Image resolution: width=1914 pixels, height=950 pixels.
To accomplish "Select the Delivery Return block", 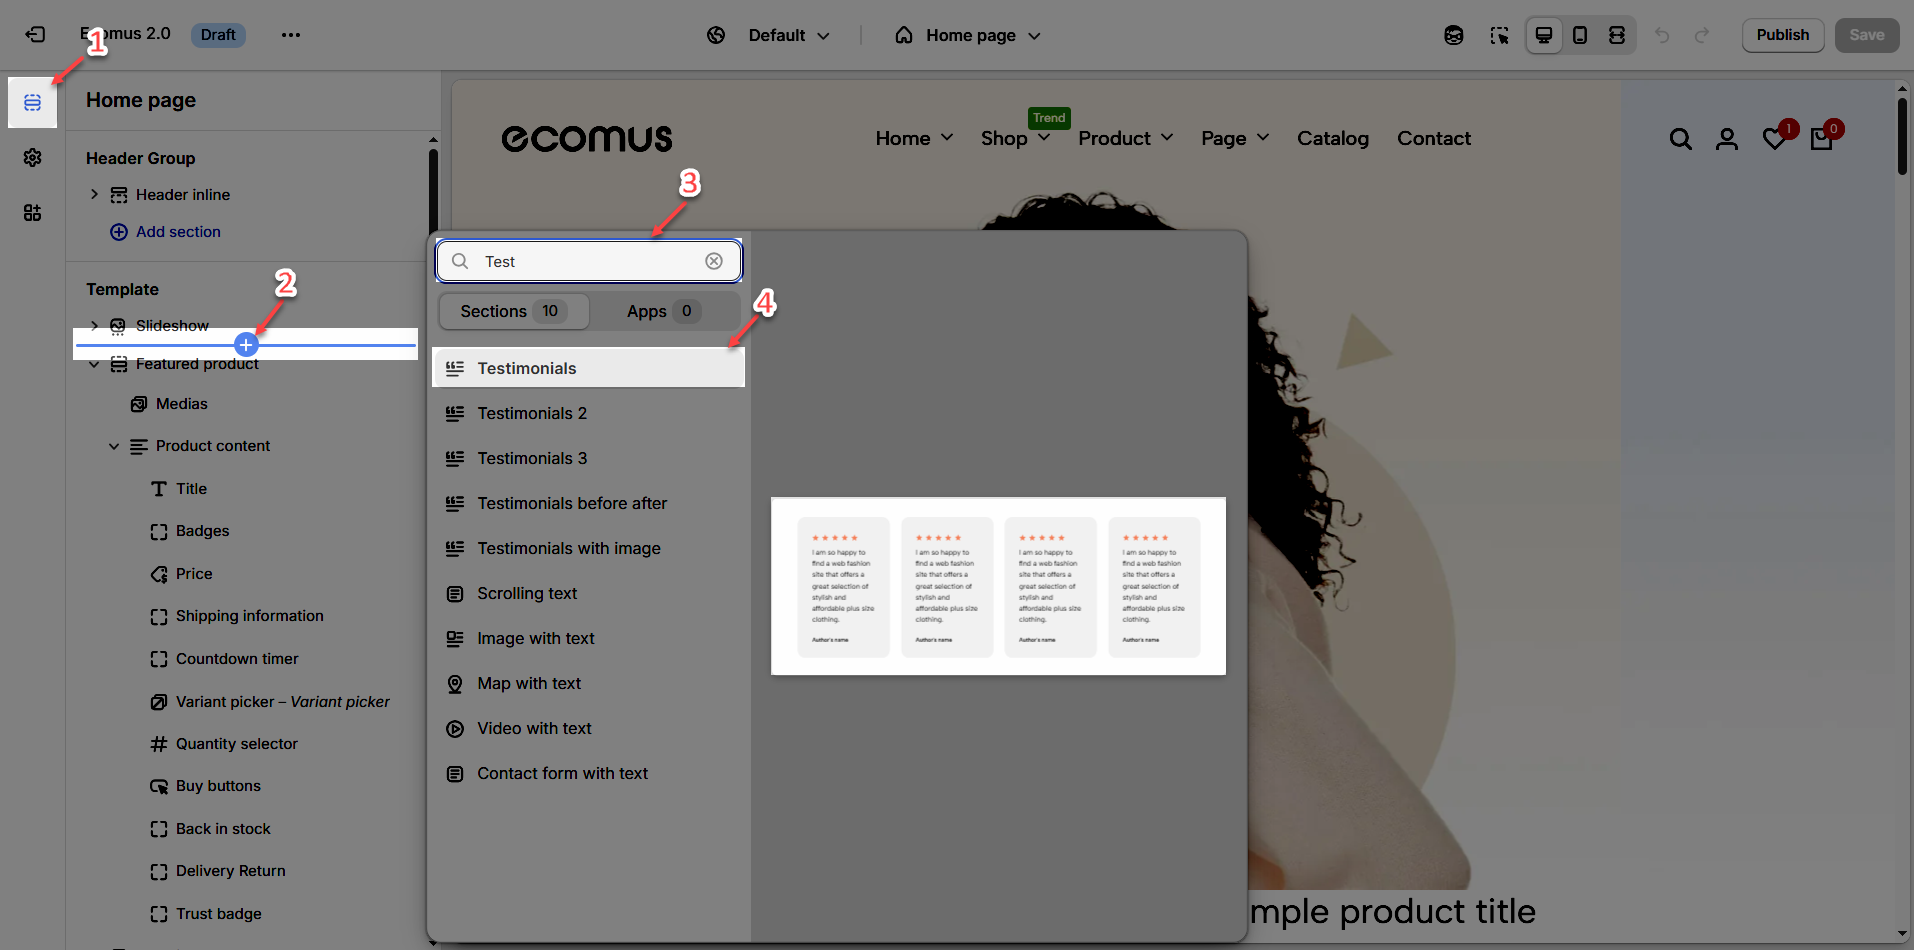I will pyautogui.click(x=230, y=871).
